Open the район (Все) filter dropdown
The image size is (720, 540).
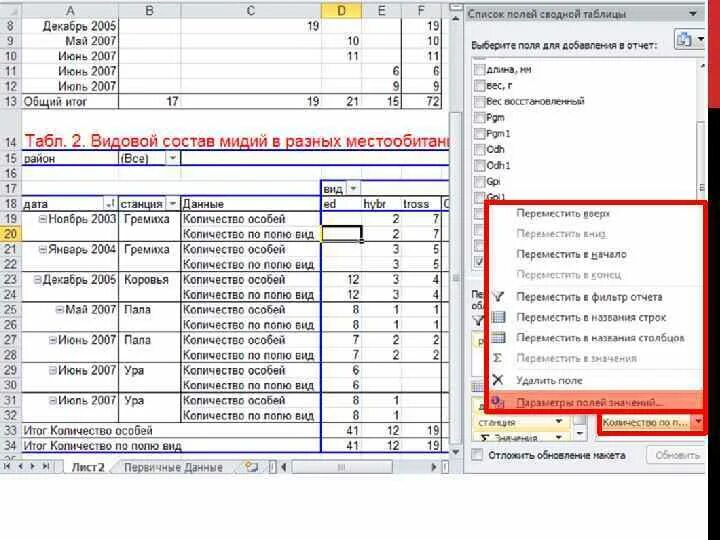[x=172, y=158]
